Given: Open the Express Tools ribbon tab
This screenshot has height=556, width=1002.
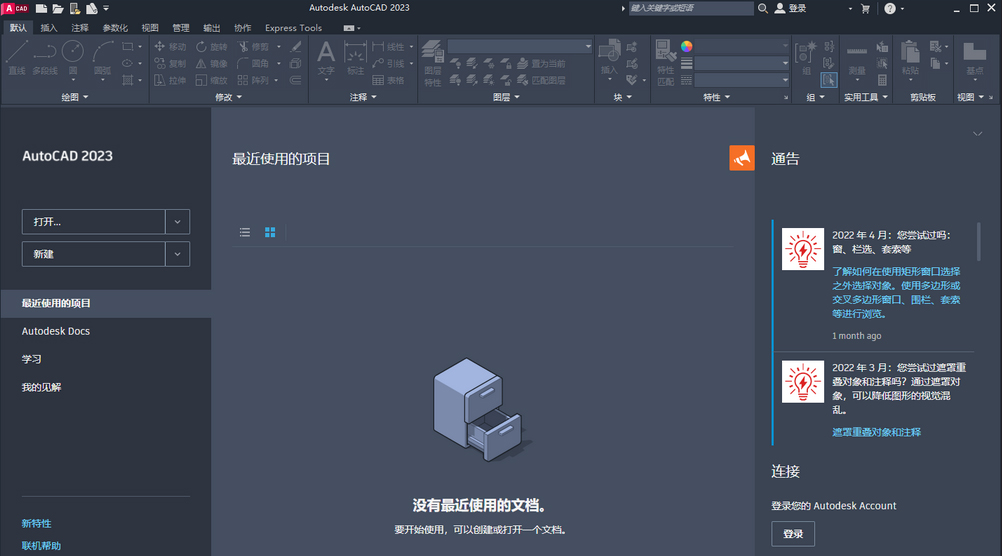Looking at the screenshot, I should [293, 27].
